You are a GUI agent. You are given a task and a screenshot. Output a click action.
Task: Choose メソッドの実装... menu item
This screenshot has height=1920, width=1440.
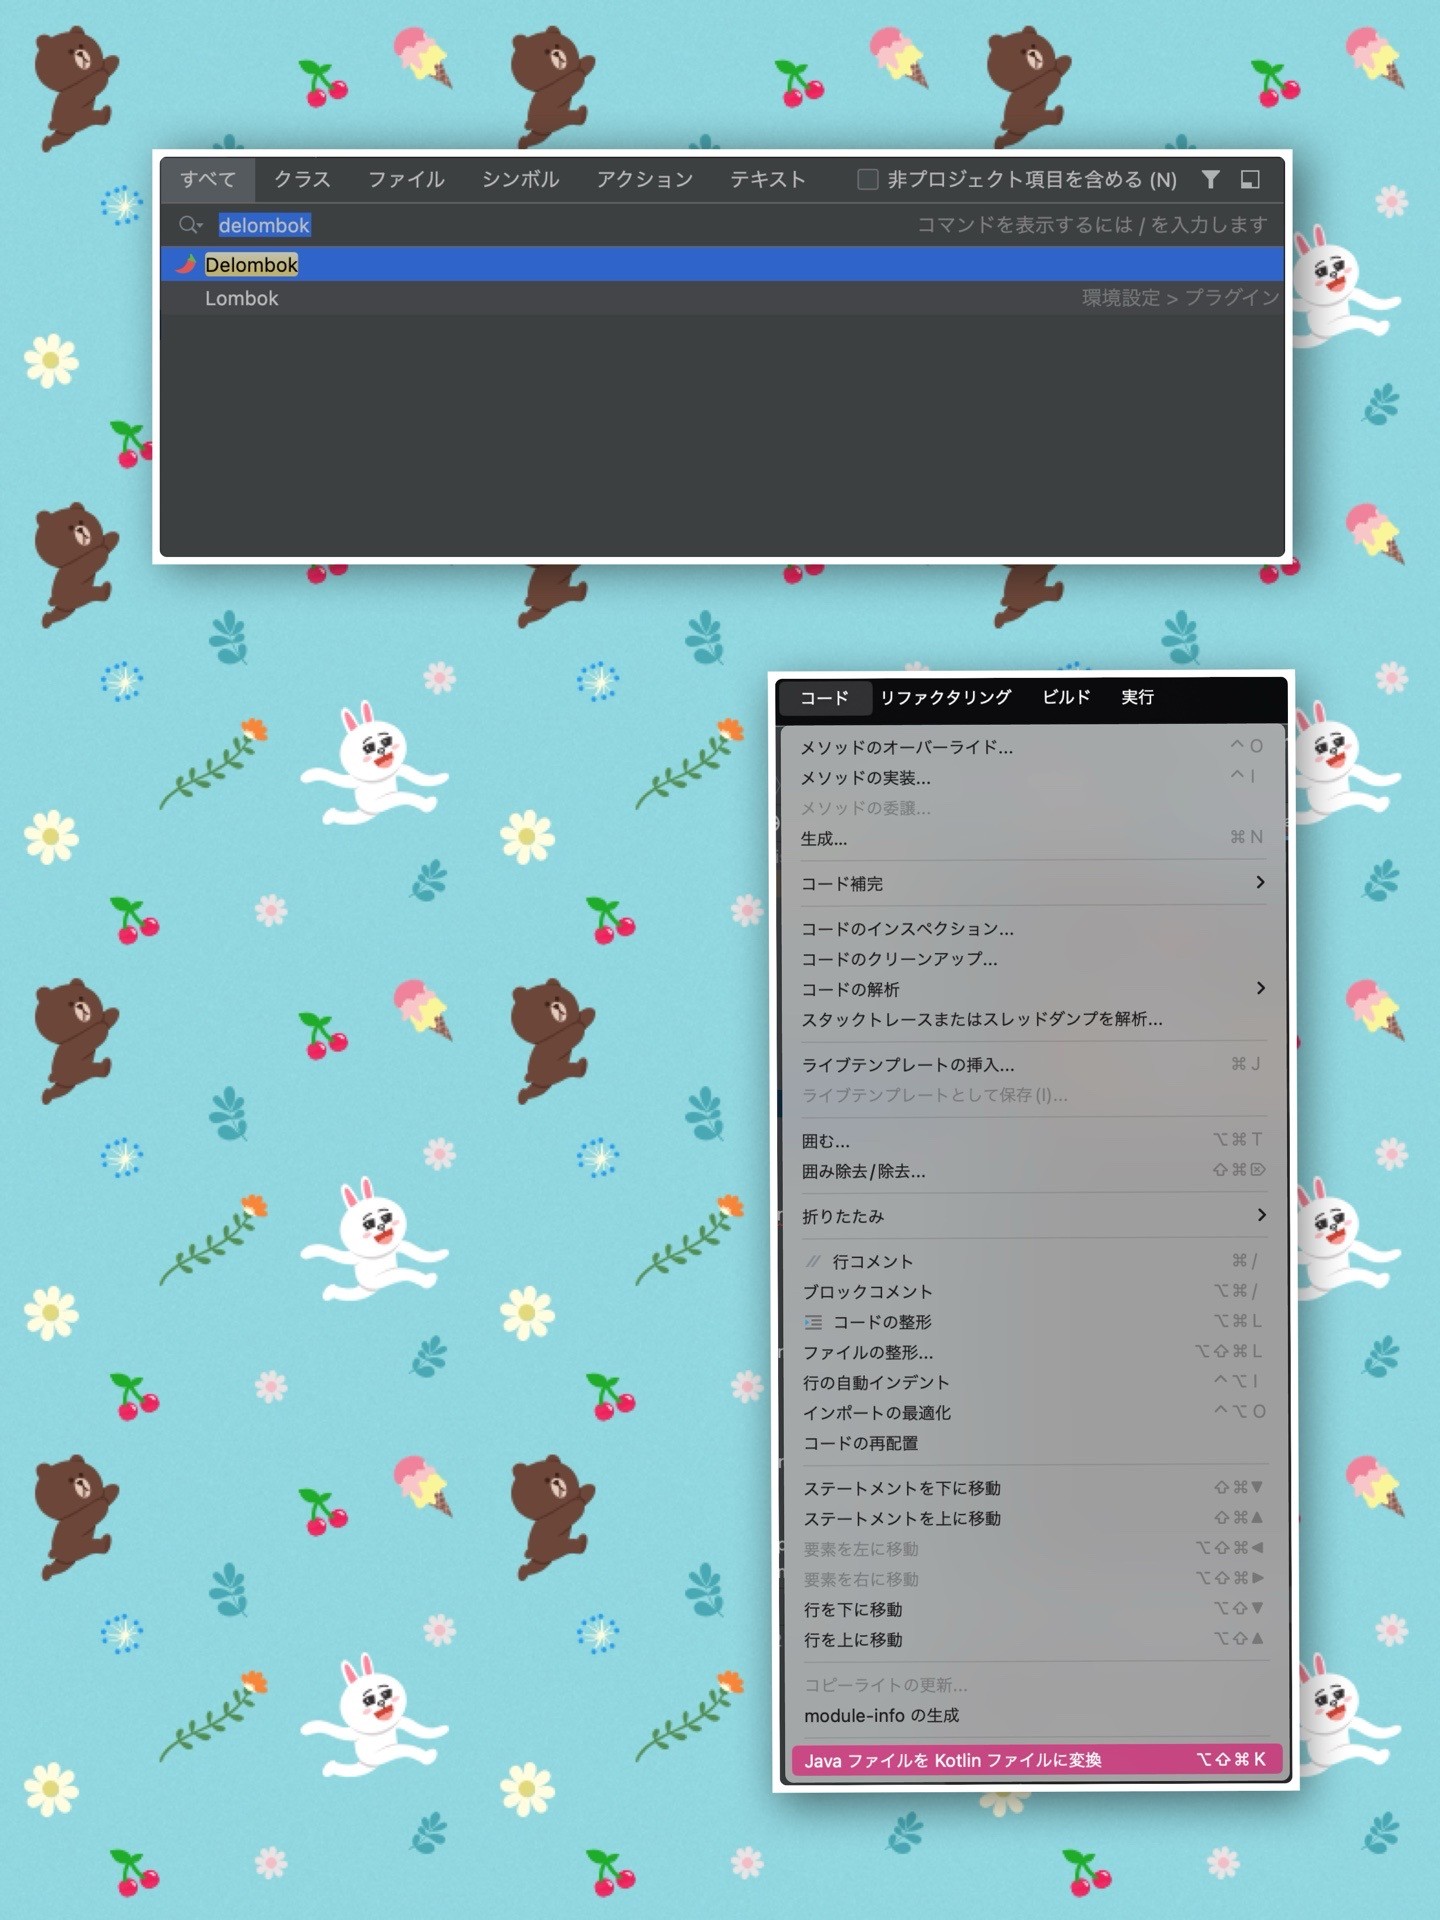[x=1032, y=777]
